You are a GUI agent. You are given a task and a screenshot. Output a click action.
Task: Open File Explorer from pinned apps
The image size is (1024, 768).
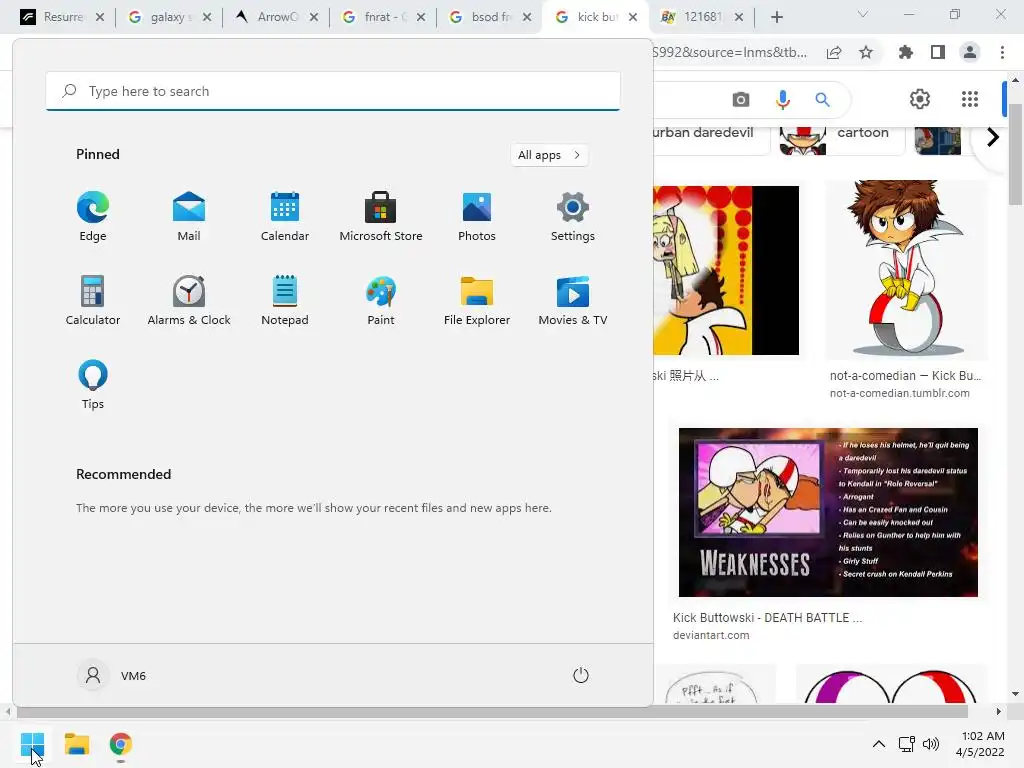click(477, 301)
